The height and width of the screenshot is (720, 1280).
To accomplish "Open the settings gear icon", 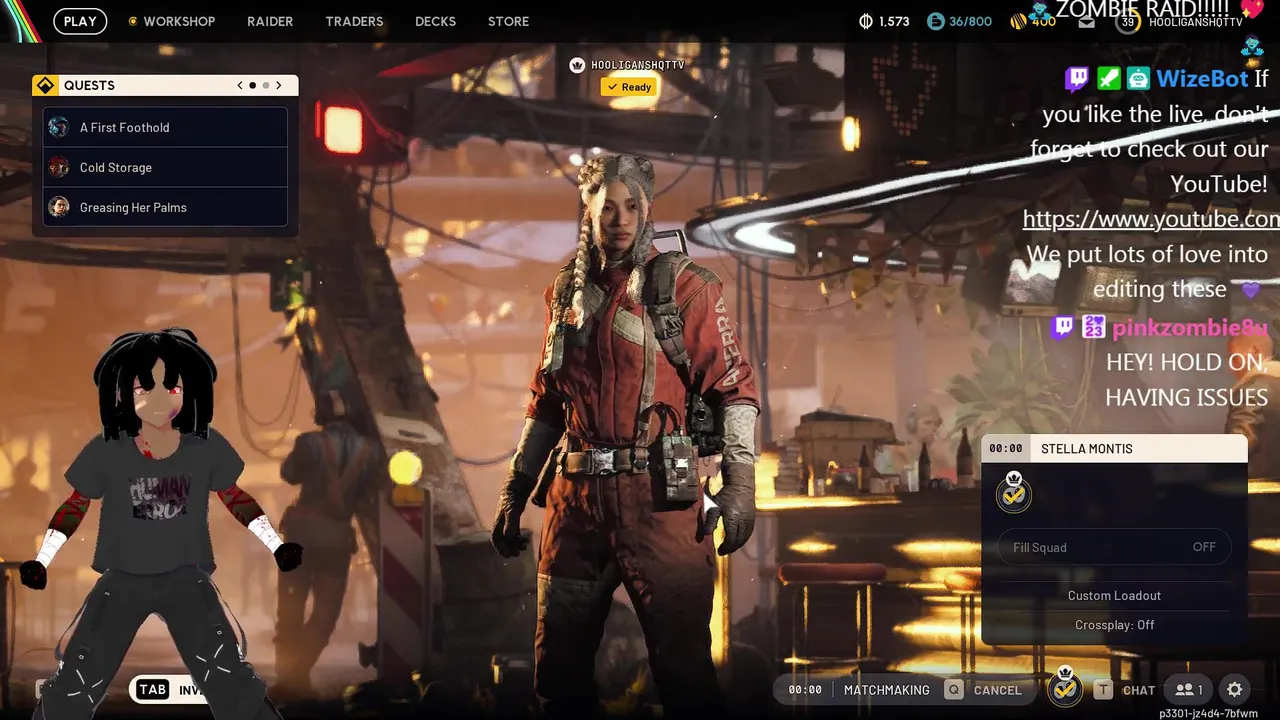I will pyautogui.click(x=1235, y=690).
